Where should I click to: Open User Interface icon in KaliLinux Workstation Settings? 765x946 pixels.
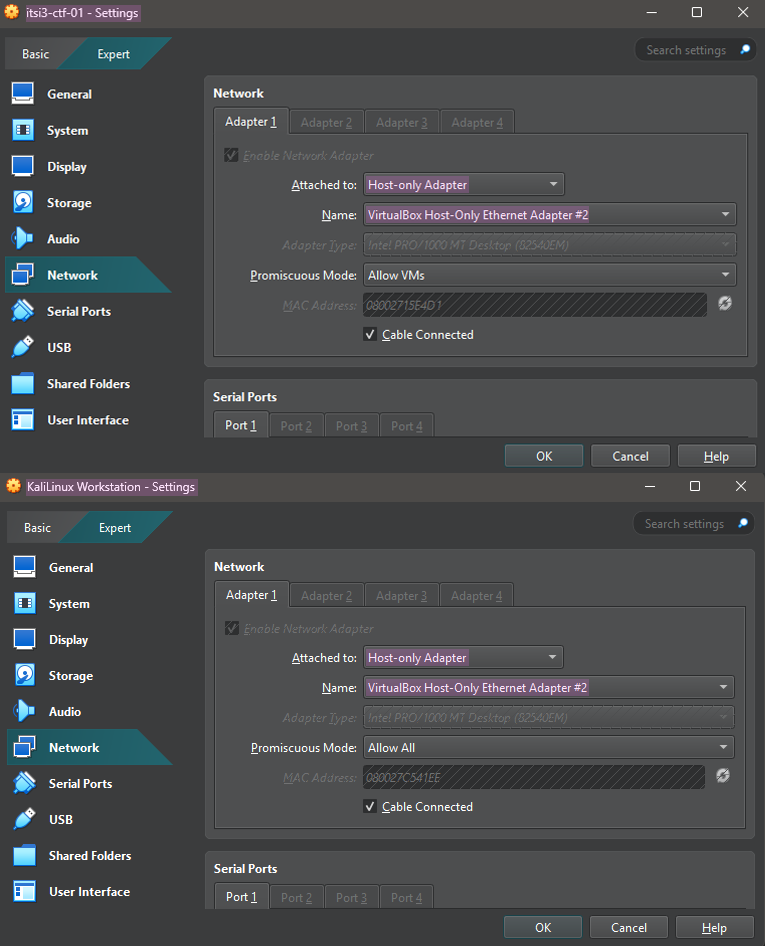(x=25, y=891)
